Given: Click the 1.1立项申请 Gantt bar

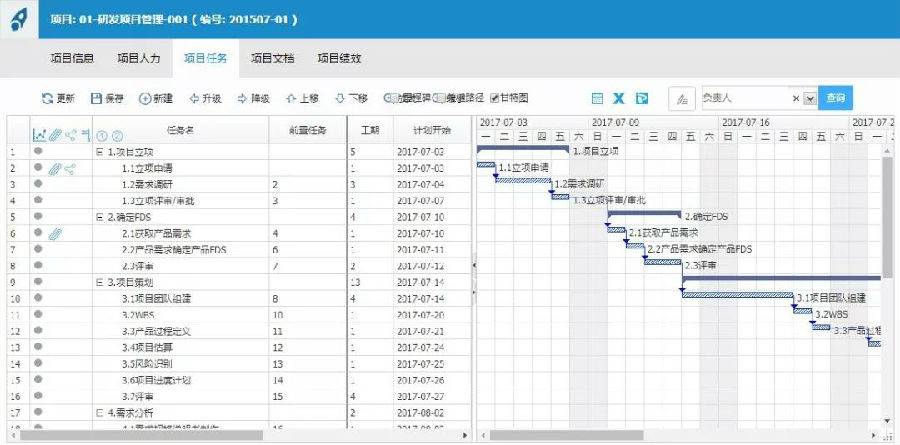Looking at the screenshot, I should (x=486, y=165).
